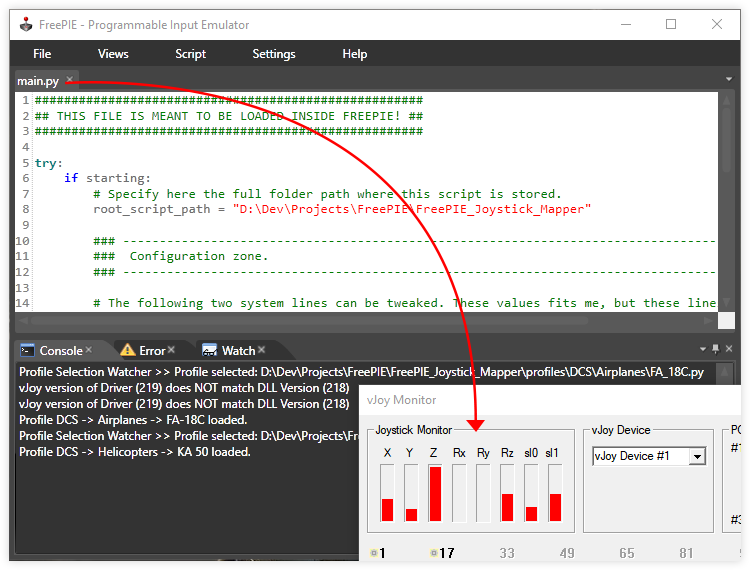This screenshot has width=750, height=570.
Task: Click button number 65 in vJoy Monitor
Action: 627,553
